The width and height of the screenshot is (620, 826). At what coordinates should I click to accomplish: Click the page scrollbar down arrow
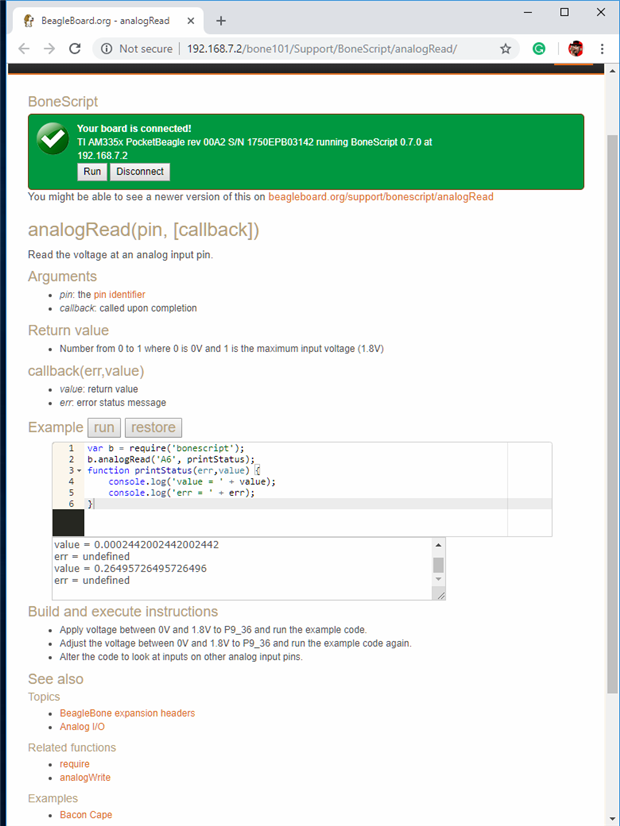612,819
